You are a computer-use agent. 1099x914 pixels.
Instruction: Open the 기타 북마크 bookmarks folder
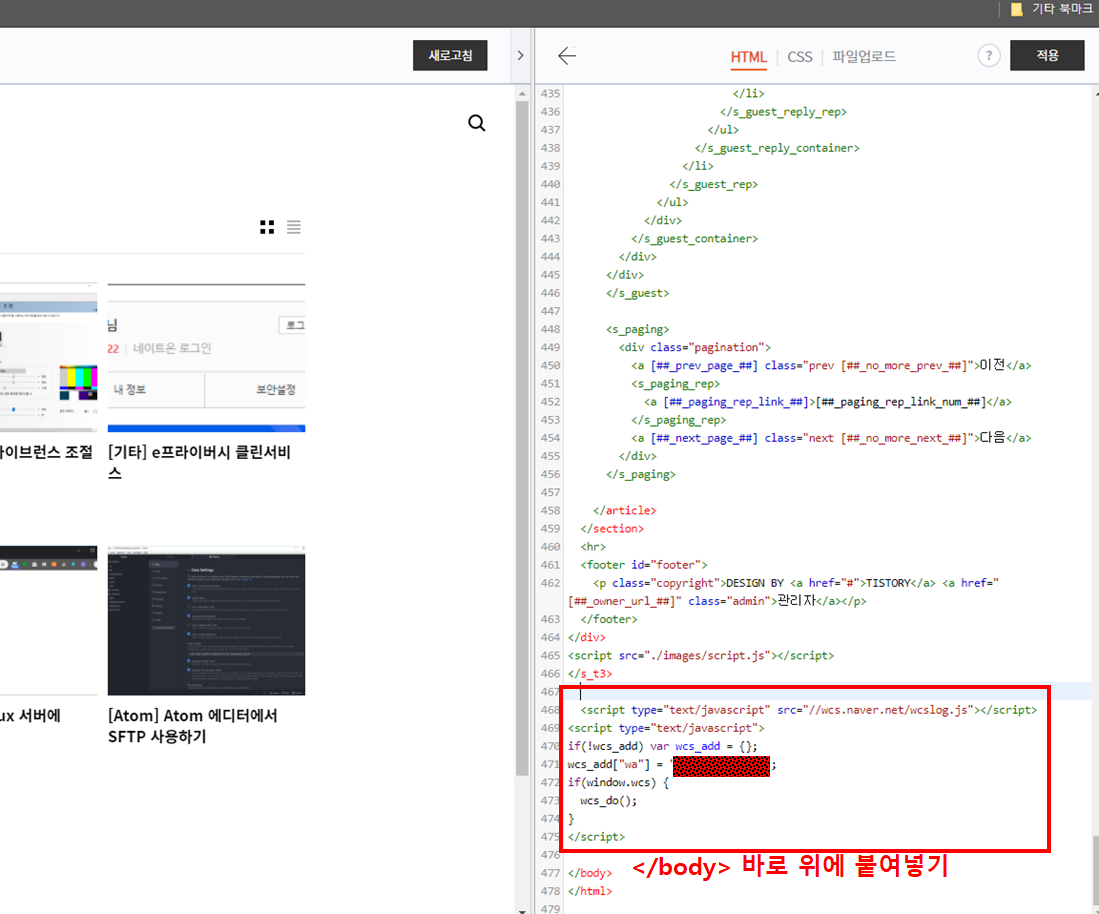point(1052,9)
